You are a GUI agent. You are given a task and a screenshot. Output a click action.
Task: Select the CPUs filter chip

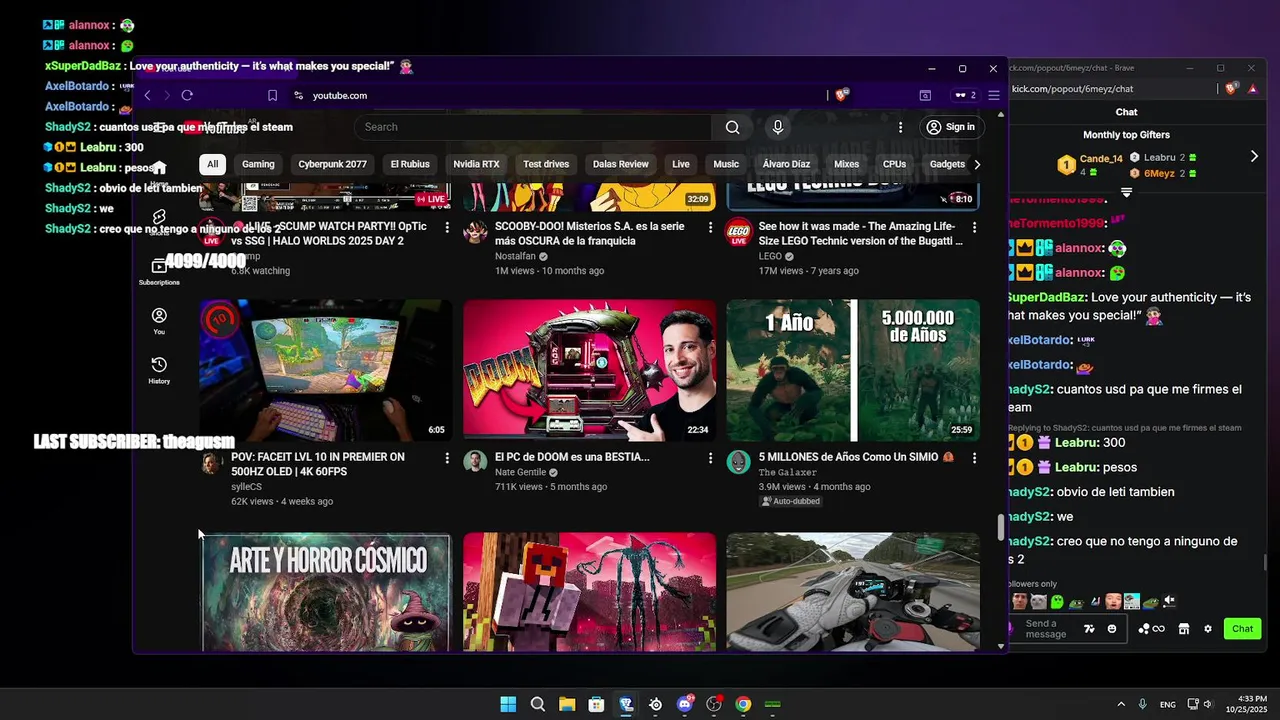894,164
